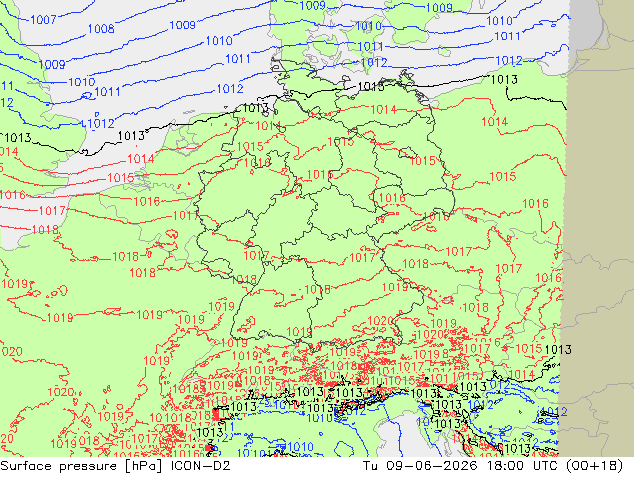This screenshot has width=634, height=490.
Task: Click the "Surface pressure [hPa]" caption text
Action: point(82,466)
